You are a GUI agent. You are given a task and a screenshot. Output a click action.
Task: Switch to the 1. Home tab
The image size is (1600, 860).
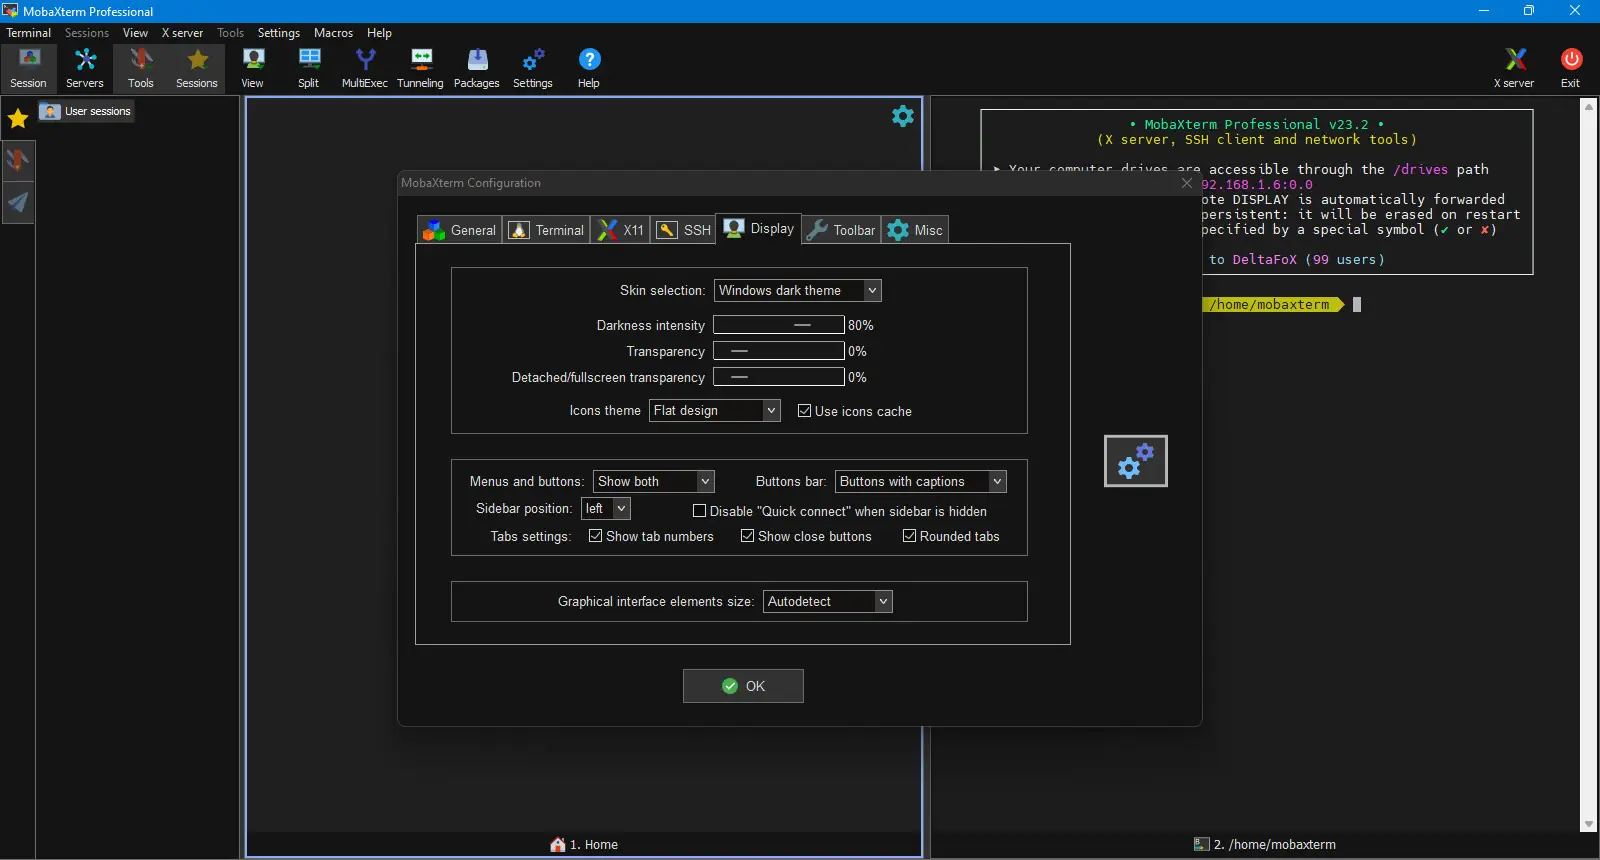(x=584, y=845)
